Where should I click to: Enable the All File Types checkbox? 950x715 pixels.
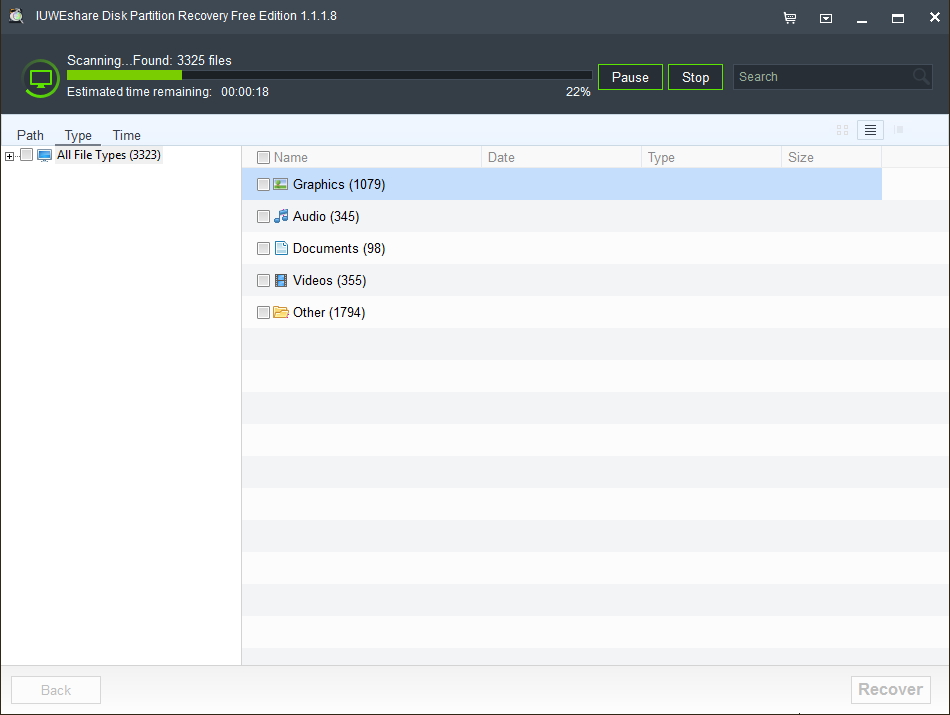[26, 155]
